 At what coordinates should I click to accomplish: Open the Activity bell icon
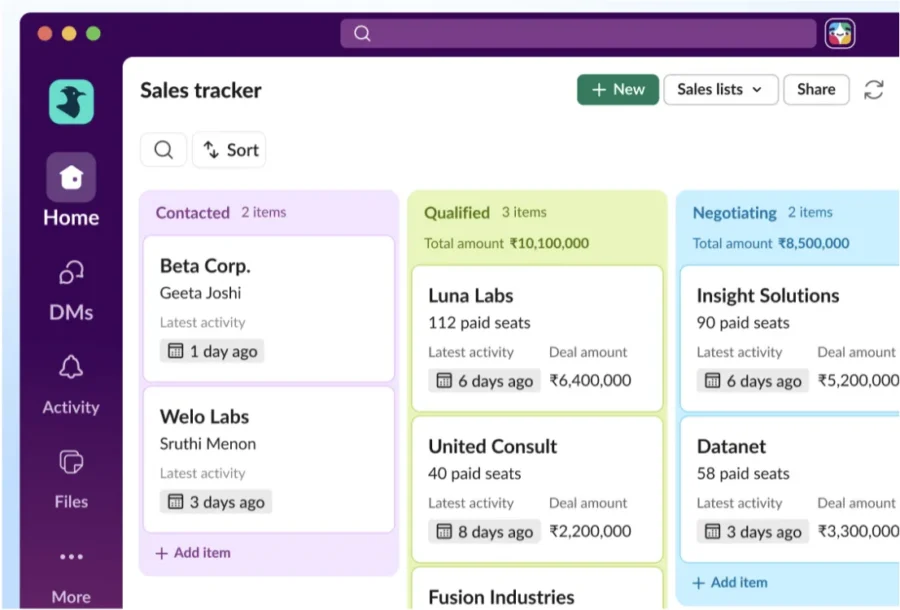tap(71, 367)
